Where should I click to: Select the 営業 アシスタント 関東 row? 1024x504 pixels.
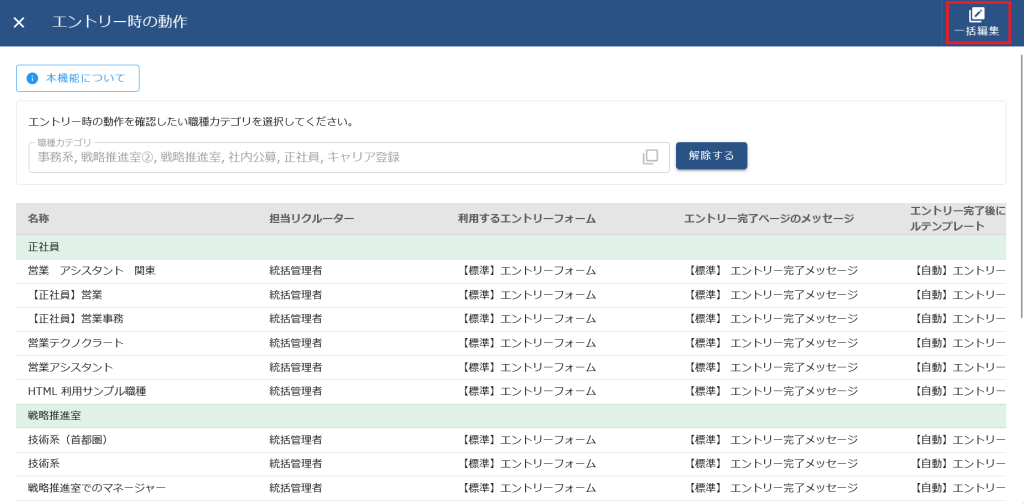pos(91,271)
